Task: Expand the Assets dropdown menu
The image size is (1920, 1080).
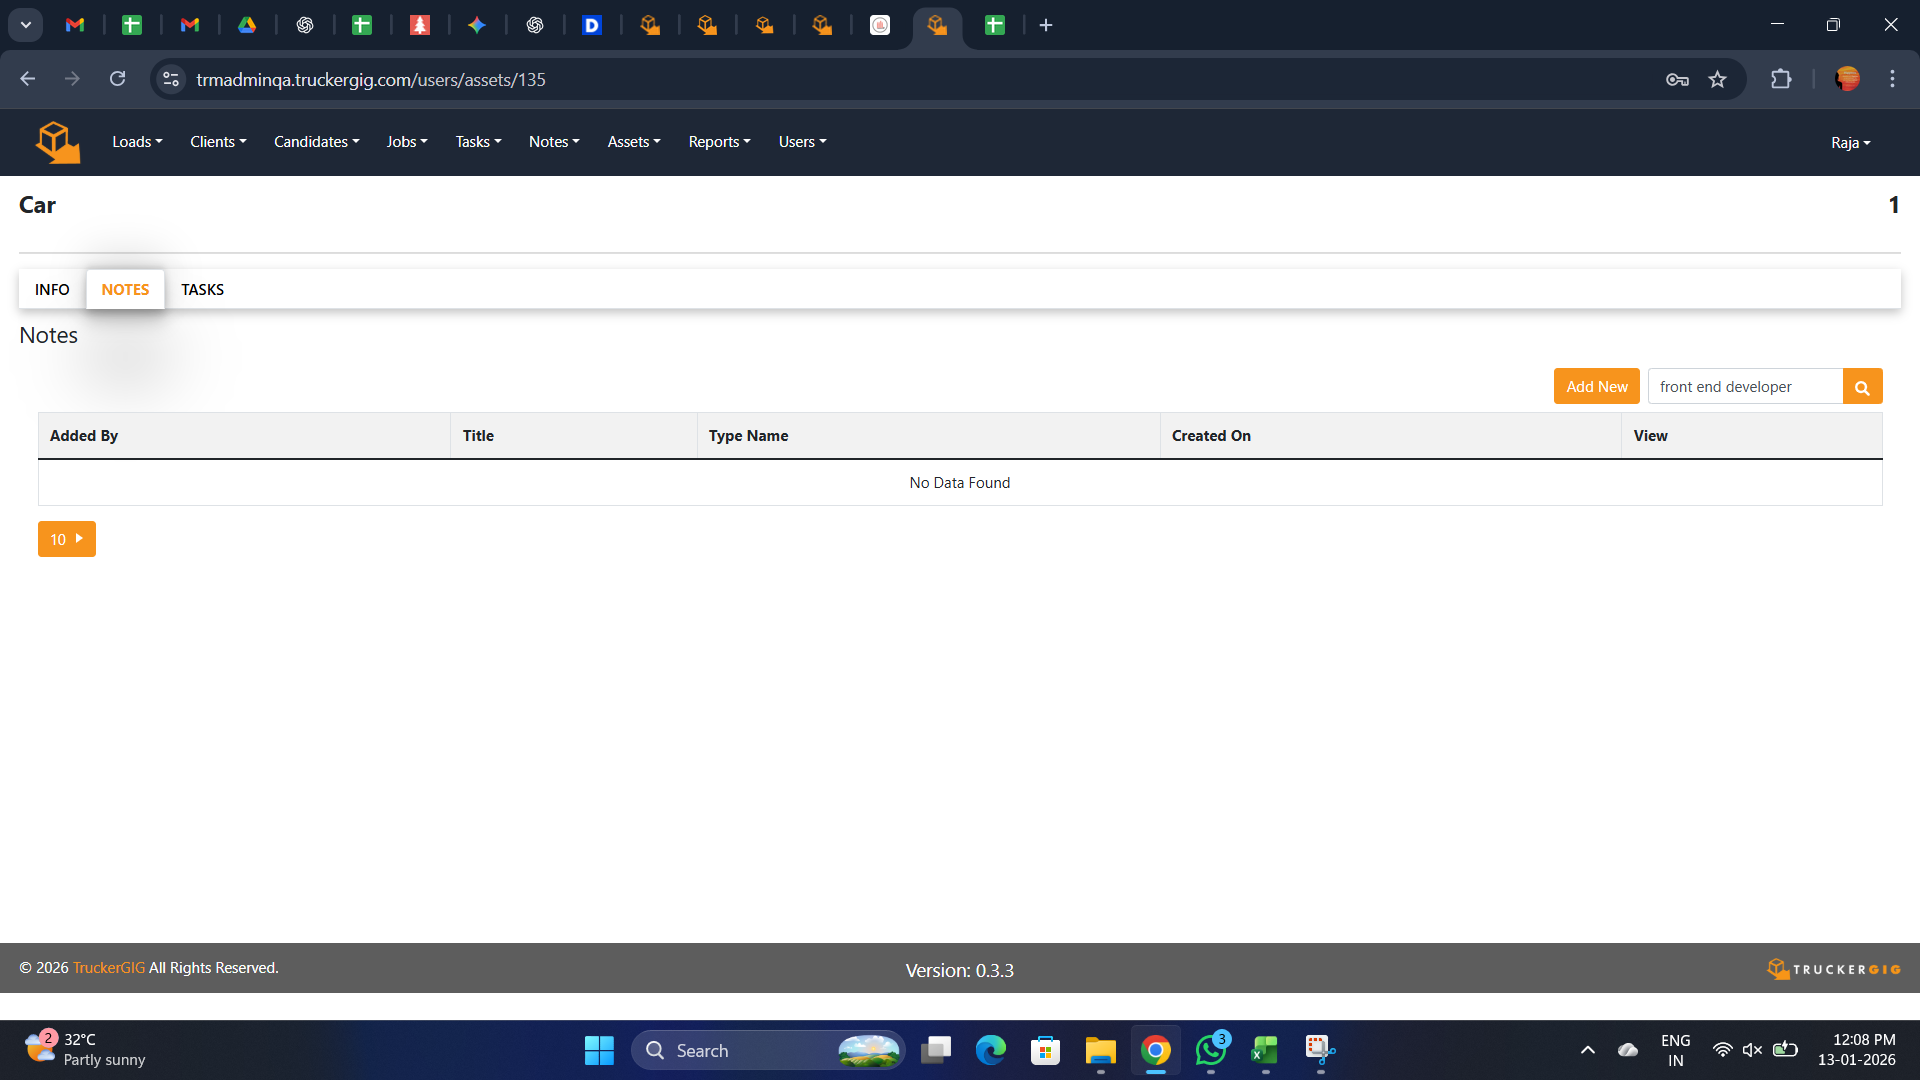Action: click(633, 142)
